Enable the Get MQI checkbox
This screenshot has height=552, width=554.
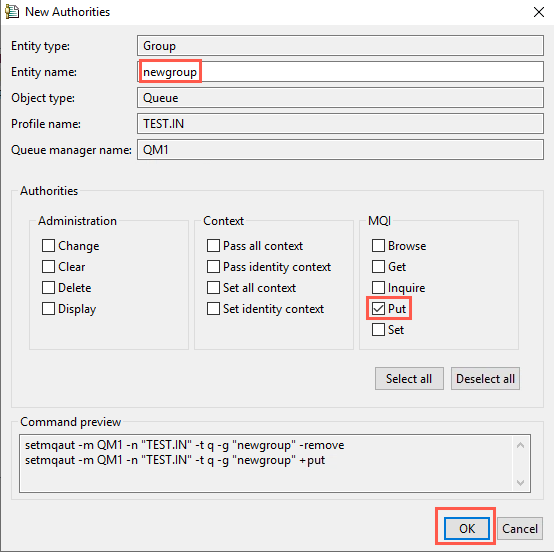click(378, 267)
